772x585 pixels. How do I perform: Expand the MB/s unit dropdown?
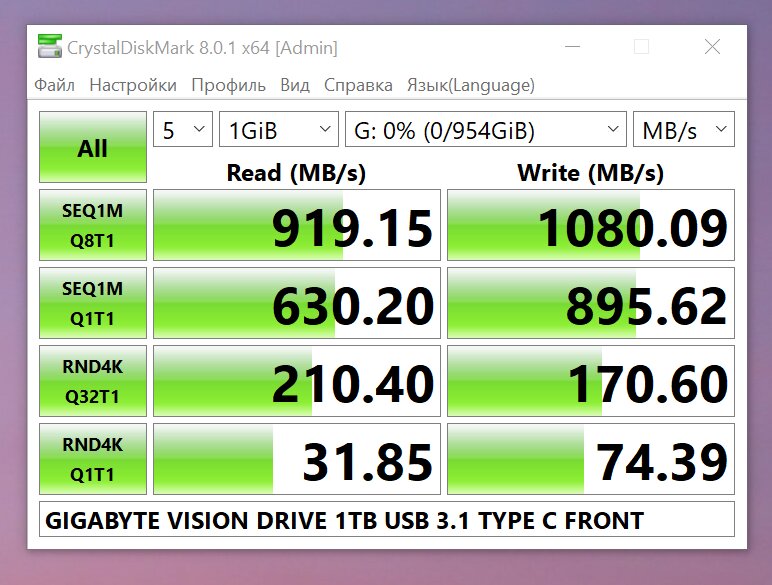coord(683,130)
